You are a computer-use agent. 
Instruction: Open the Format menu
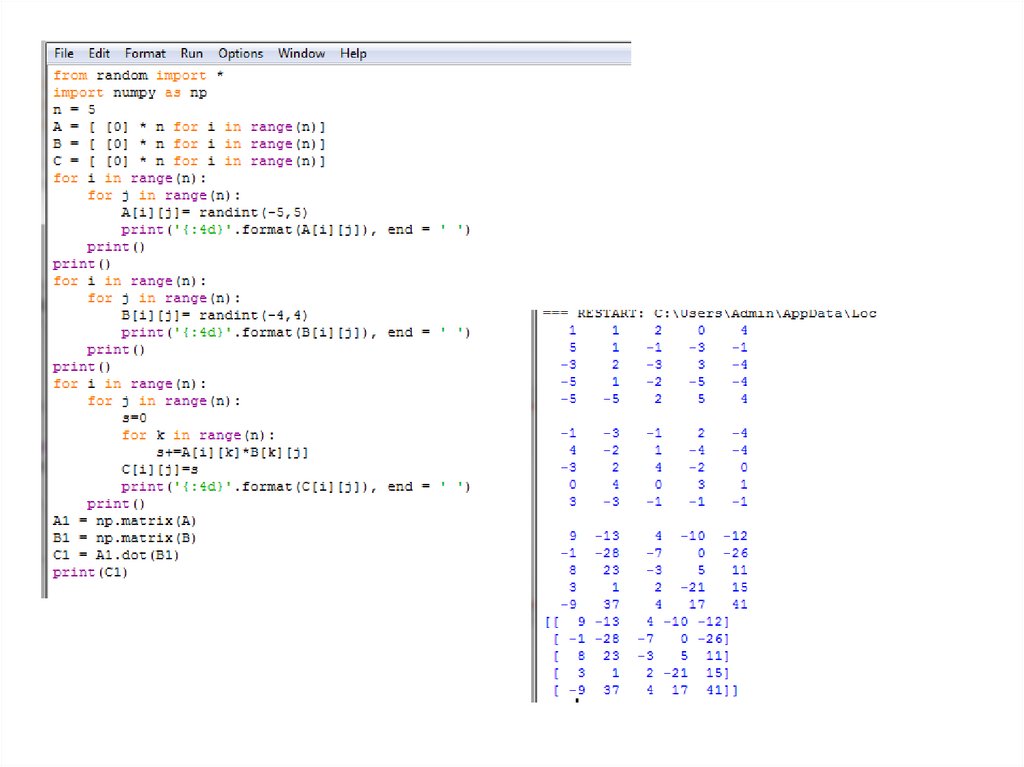[146, 54]
